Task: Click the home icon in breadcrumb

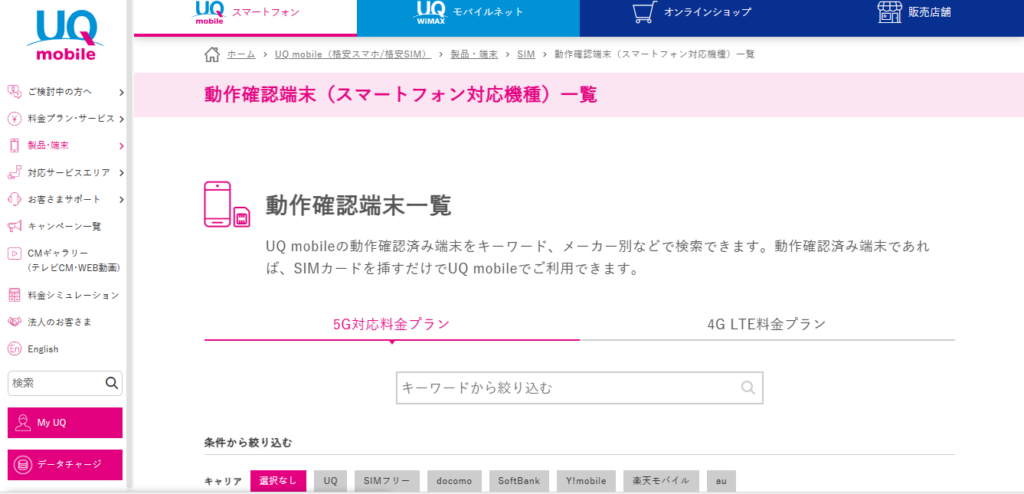Action: [212, 54]
